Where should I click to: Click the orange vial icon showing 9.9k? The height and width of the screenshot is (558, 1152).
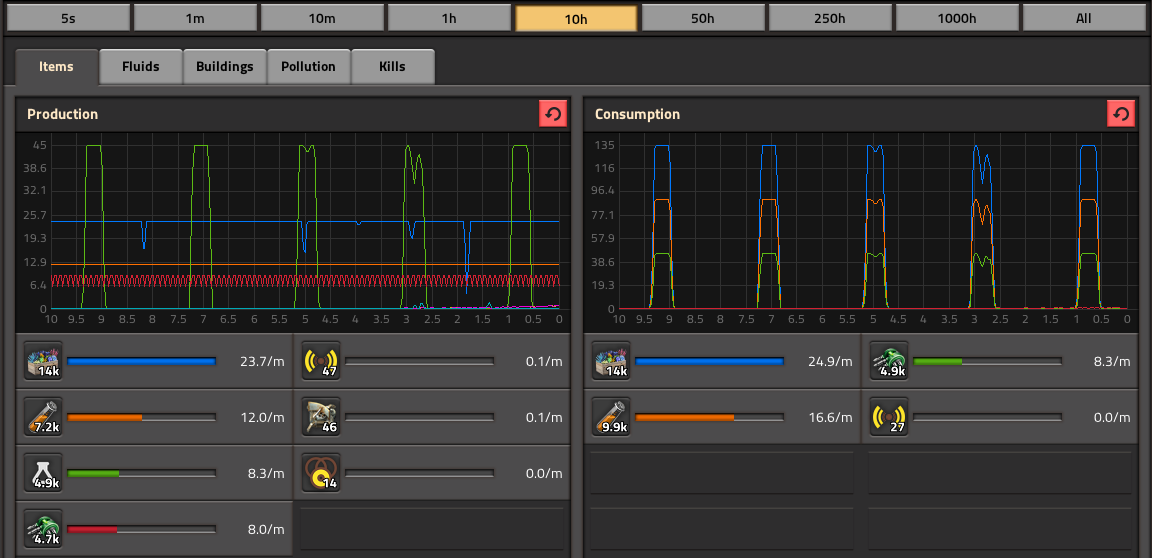(x=611, y=417)
